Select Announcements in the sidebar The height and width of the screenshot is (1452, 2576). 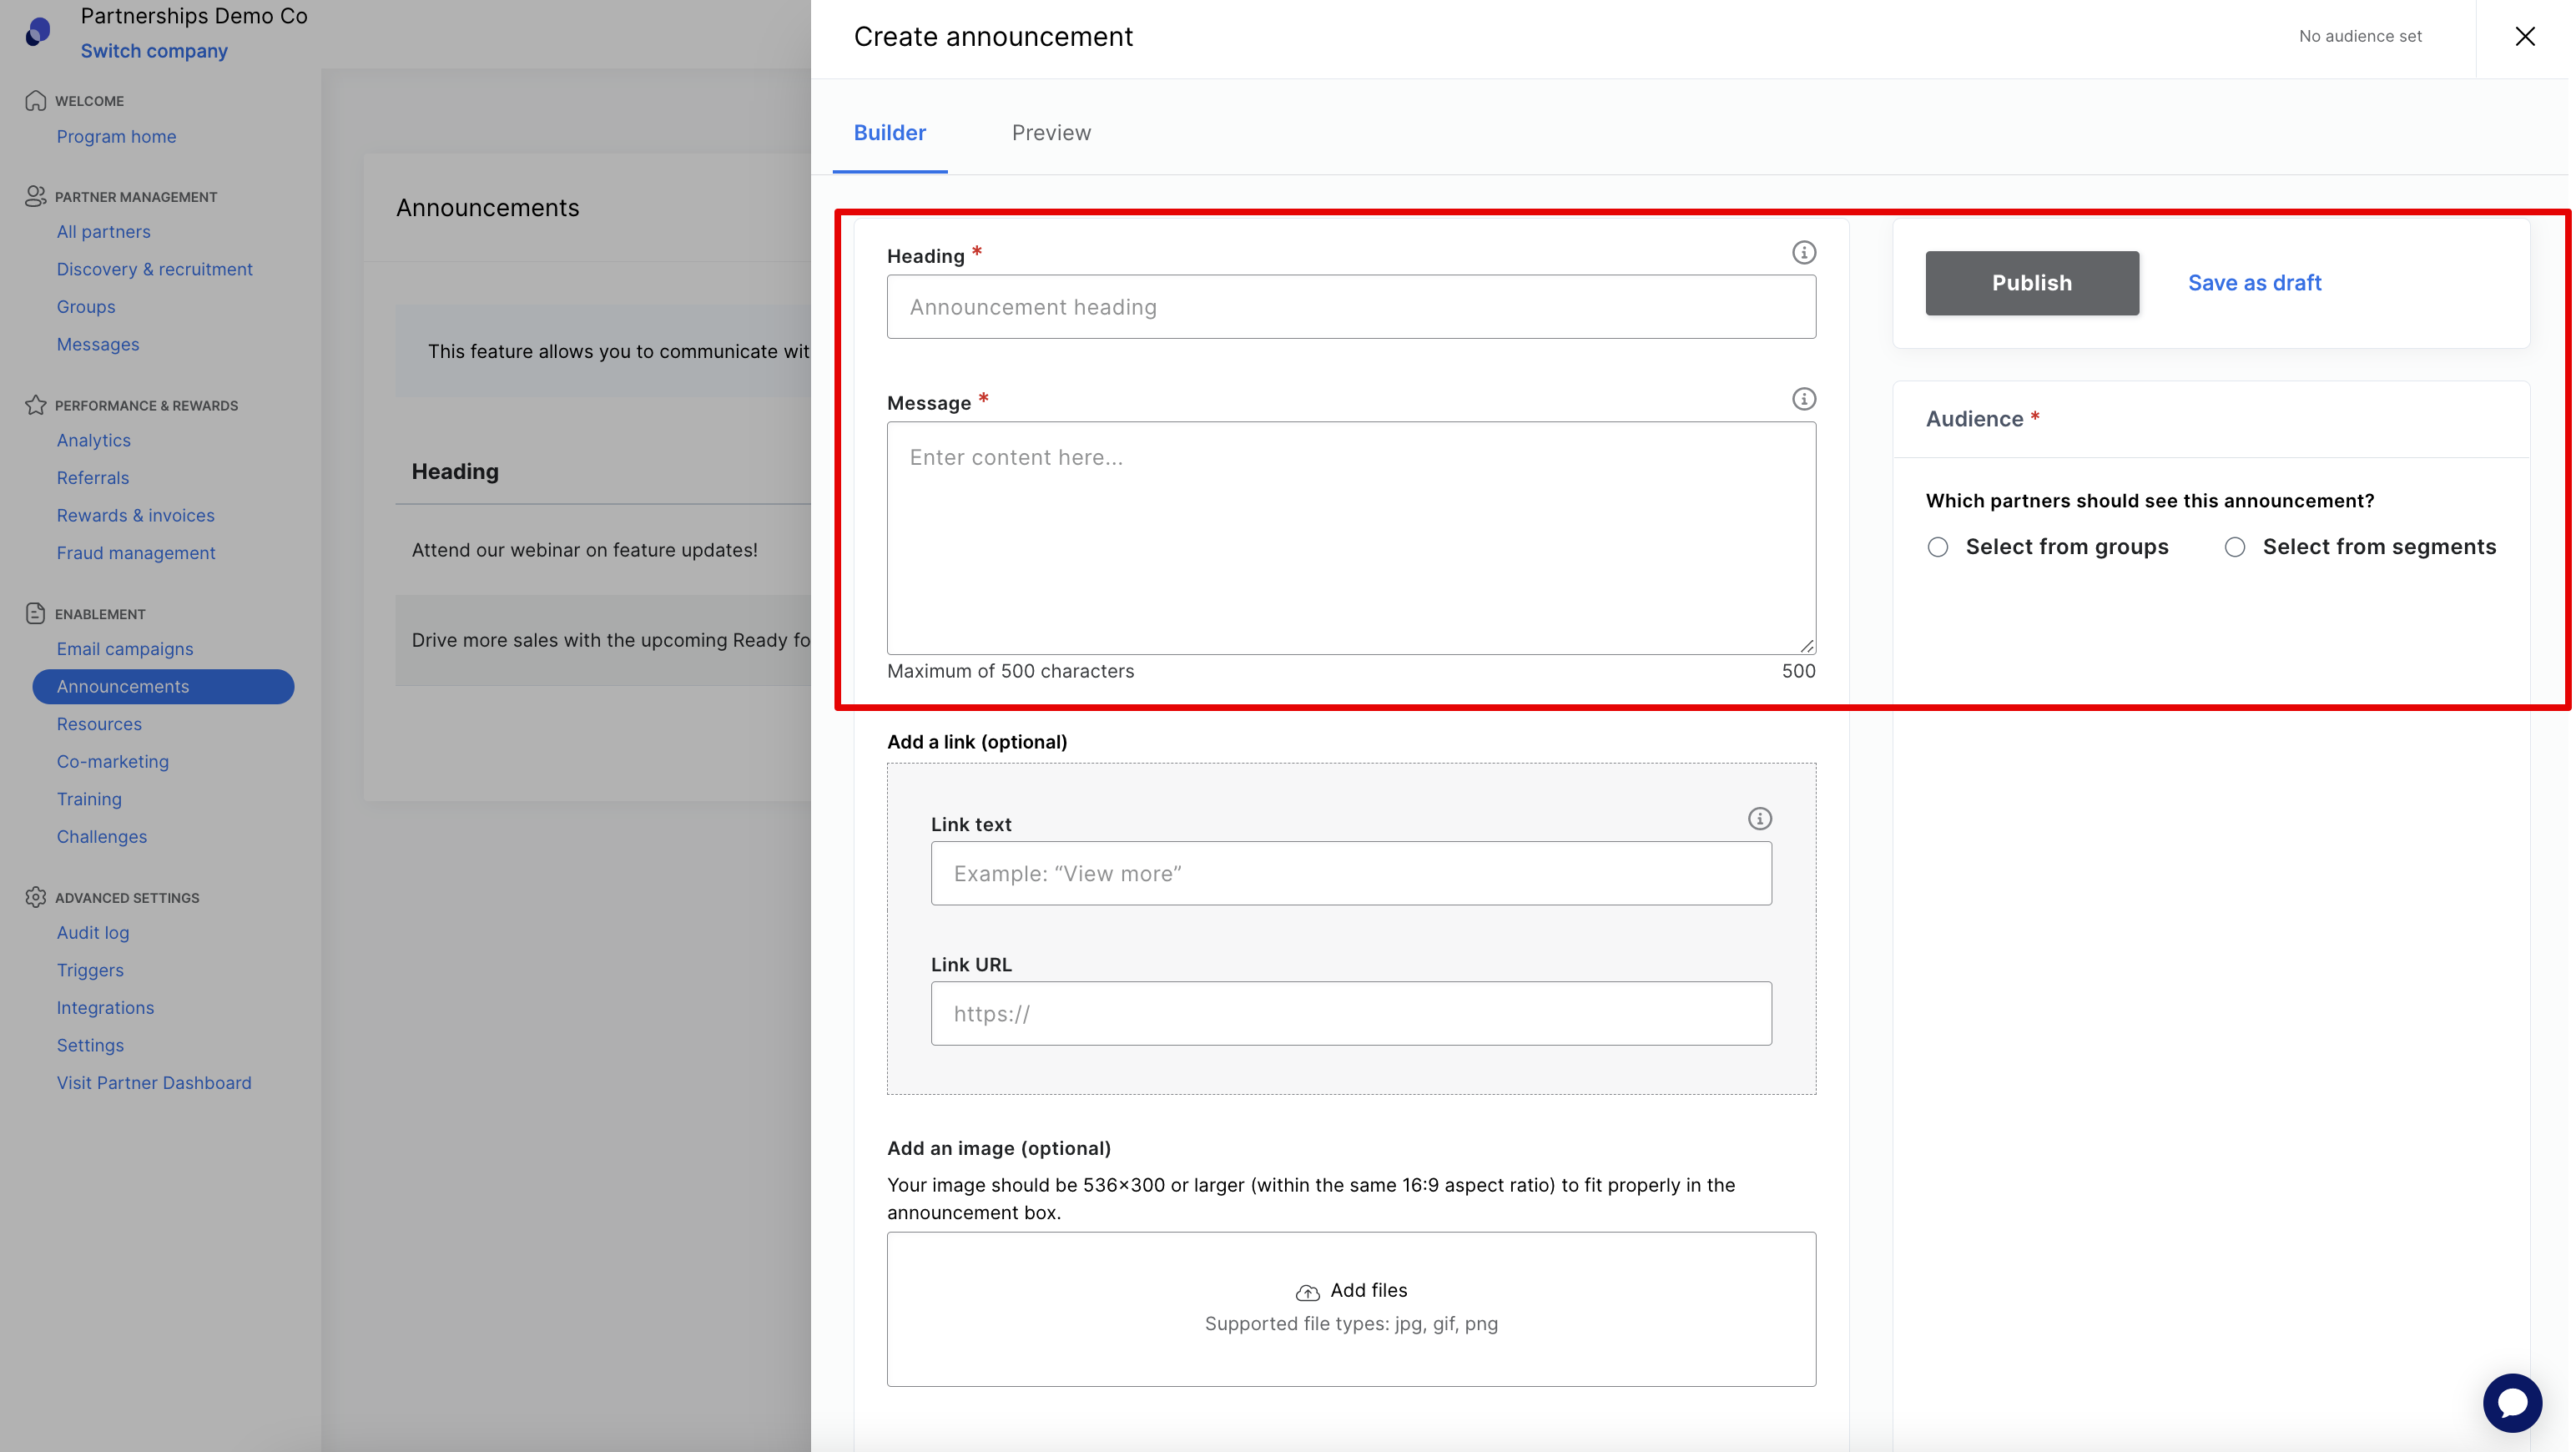[163, 686]
